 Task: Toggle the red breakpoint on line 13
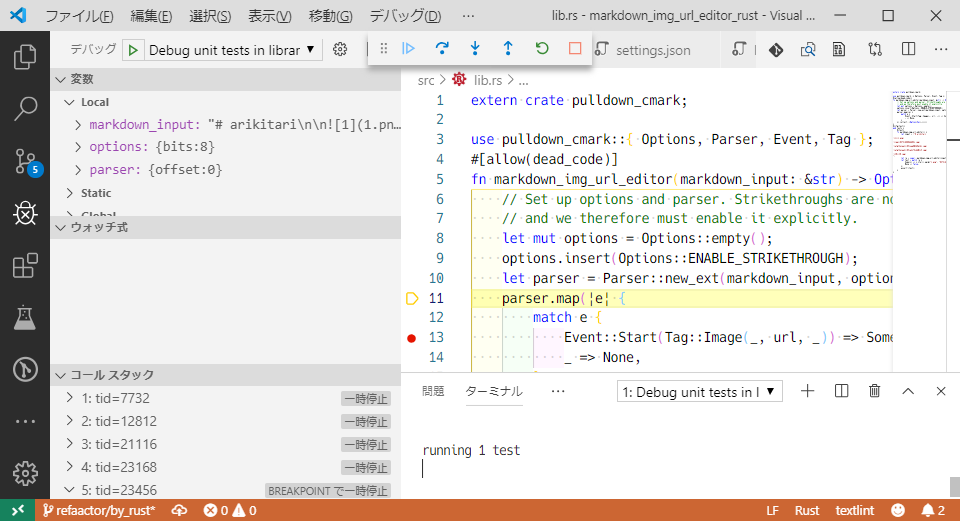point(411,338)
